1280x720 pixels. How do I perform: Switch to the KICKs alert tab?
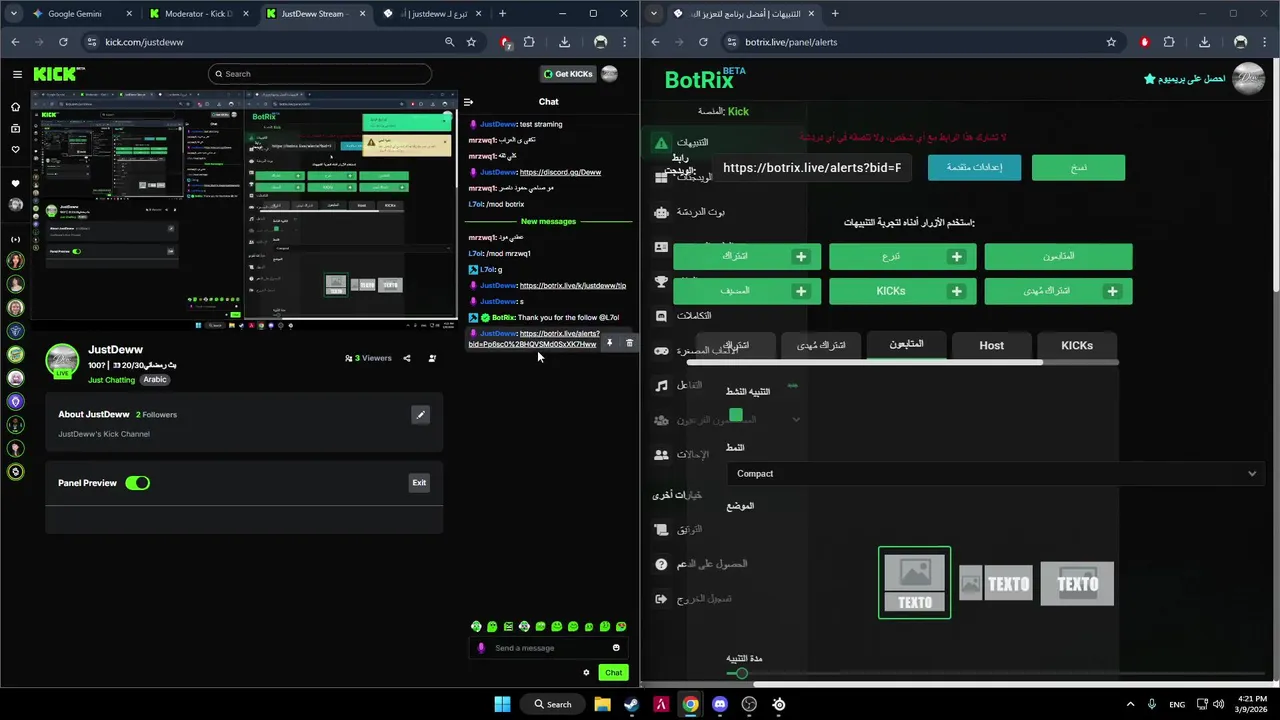pos(1077,345)
